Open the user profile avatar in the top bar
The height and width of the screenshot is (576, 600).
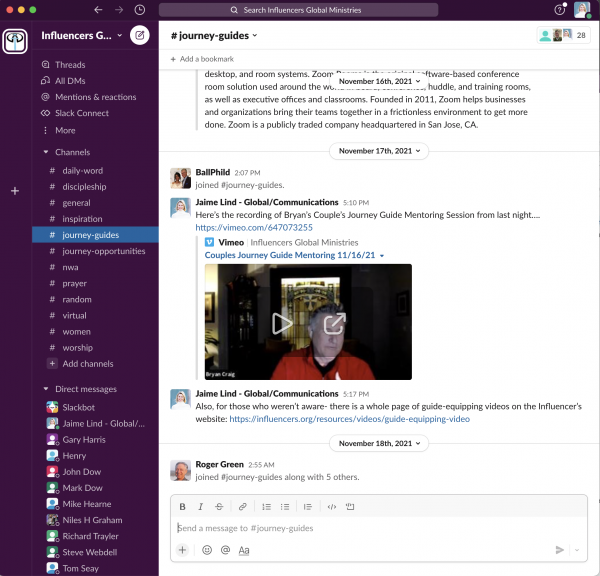582,10
